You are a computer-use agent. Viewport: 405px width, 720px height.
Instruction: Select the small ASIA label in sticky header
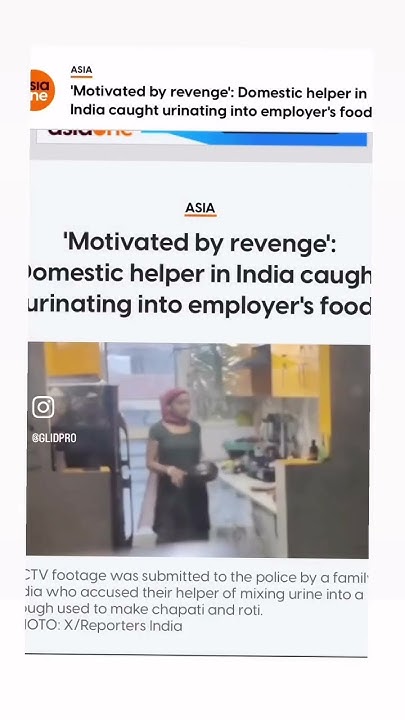(x=81, y=70)
